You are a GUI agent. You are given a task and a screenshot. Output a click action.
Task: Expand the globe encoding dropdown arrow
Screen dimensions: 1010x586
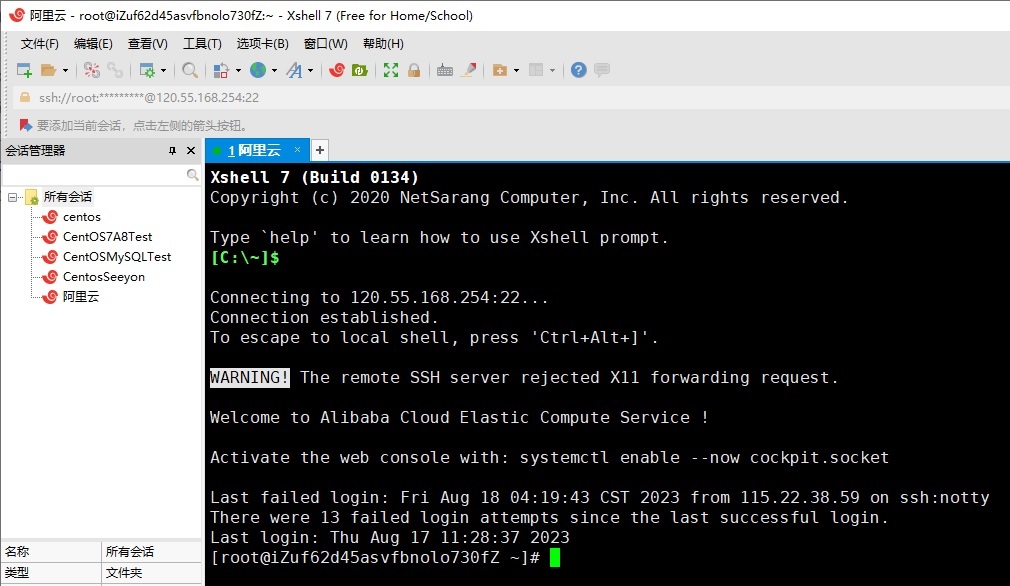(274, 70)
